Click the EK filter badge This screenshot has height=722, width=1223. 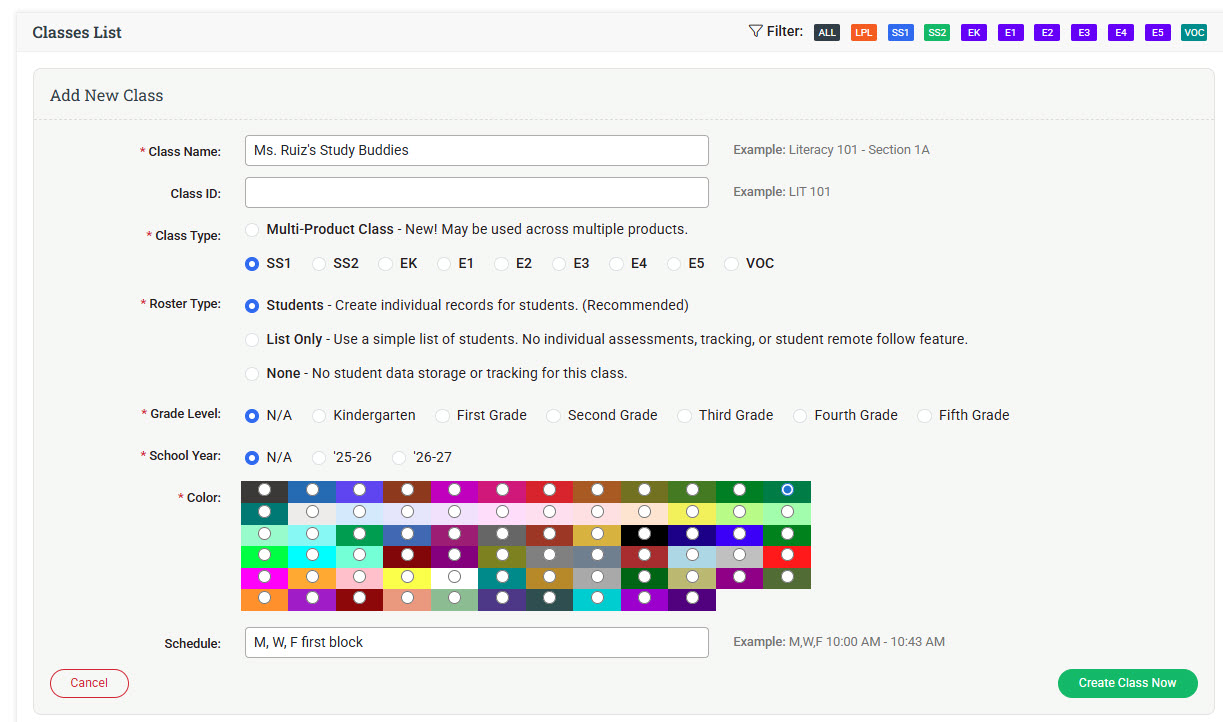point(973,31)
